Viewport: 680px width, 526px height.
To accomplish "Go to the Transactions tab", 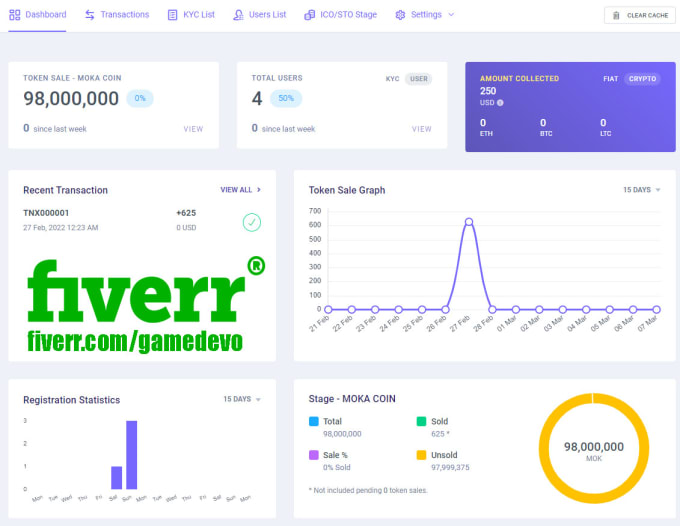I will (x=117, y=15).
